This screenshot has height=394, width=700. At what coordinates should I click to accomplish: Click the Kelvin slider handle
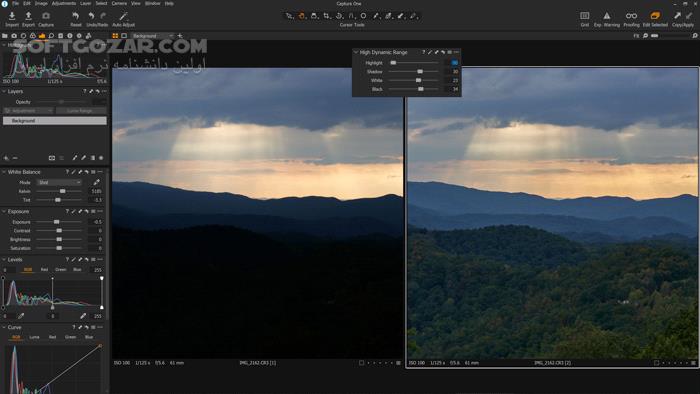[62, 191]
